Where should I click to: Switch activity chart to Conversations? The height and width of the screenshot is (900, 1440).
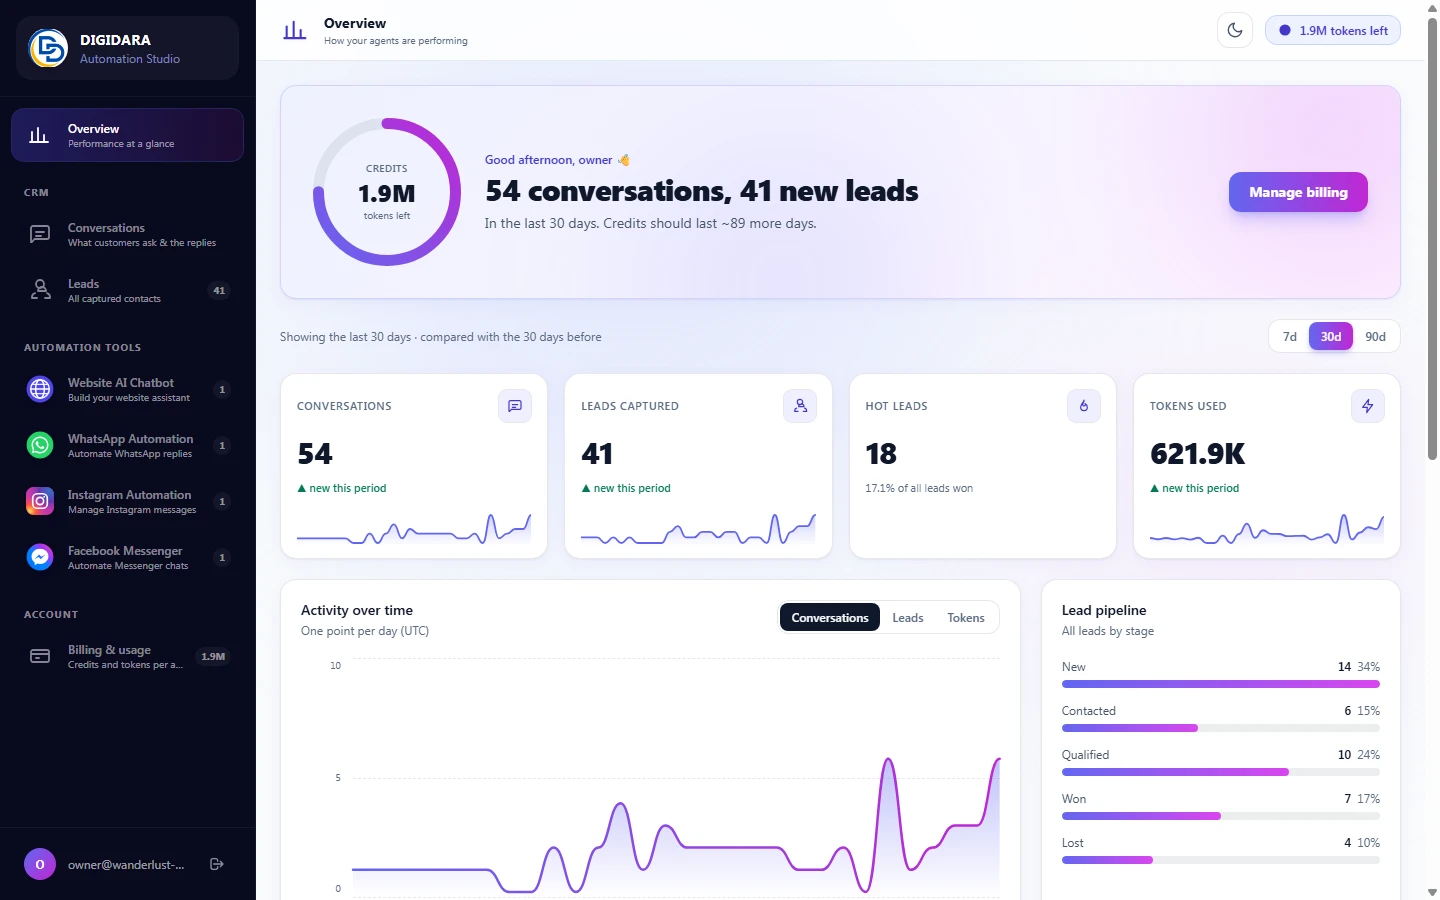pyautogui.click(x=830, y=618)
